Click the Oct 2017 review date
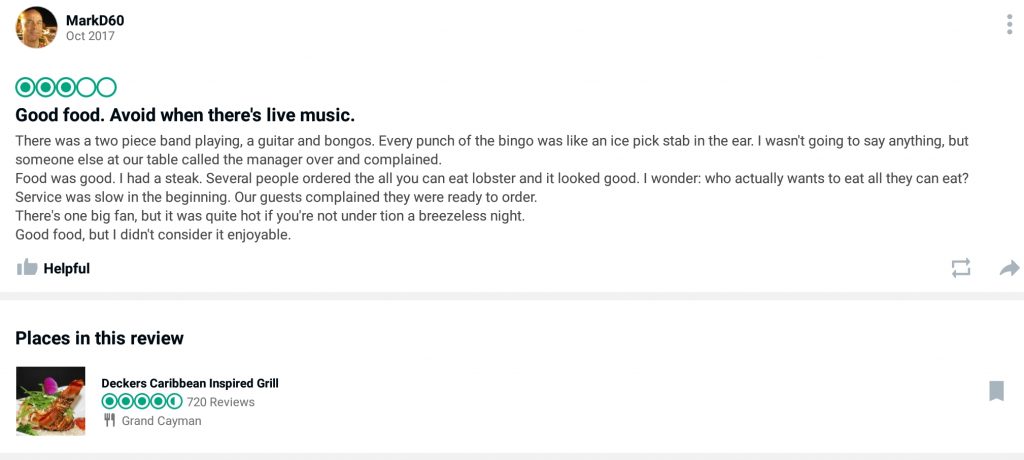Viewport: 1024px width, 460px height. (90, 37)
